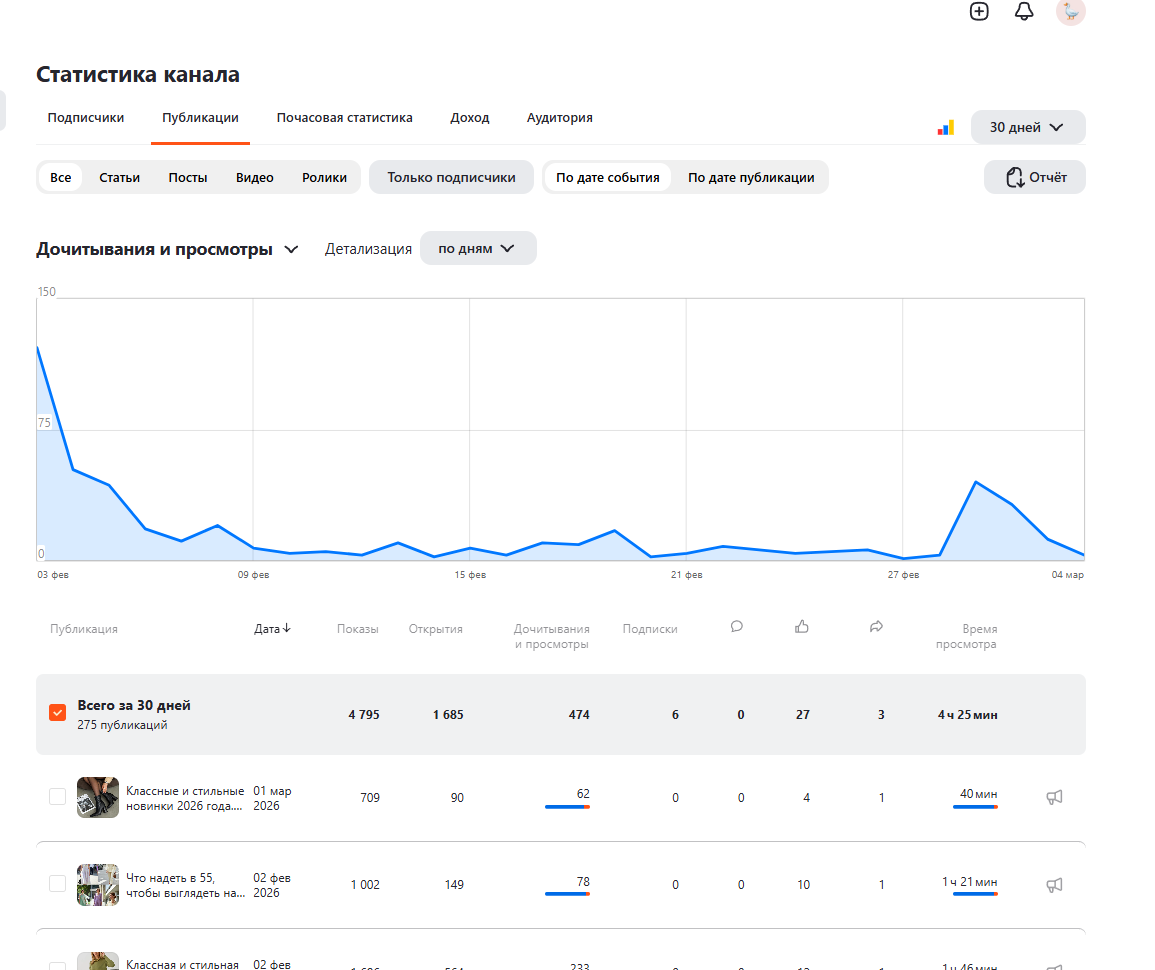This screenshot has height=970, width=1155.
Task: Click megaphone icon for 01 мар publication
Action: pos(1054,797)
